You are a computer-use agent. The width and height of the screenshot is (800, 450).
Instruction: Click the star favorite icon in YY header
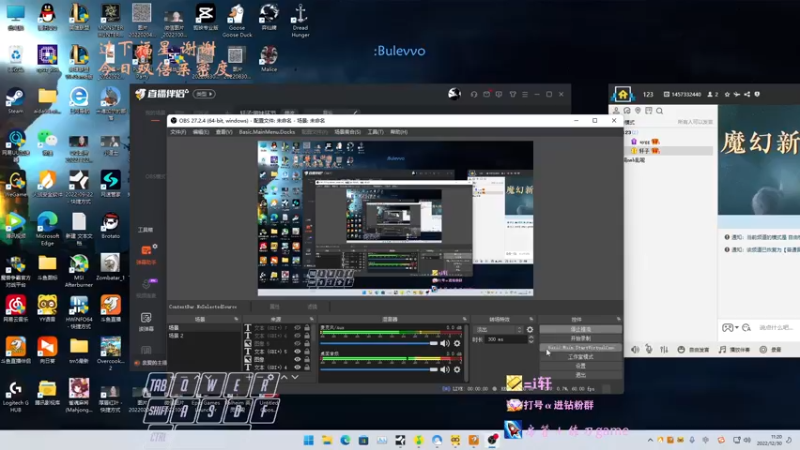[728, 94]
